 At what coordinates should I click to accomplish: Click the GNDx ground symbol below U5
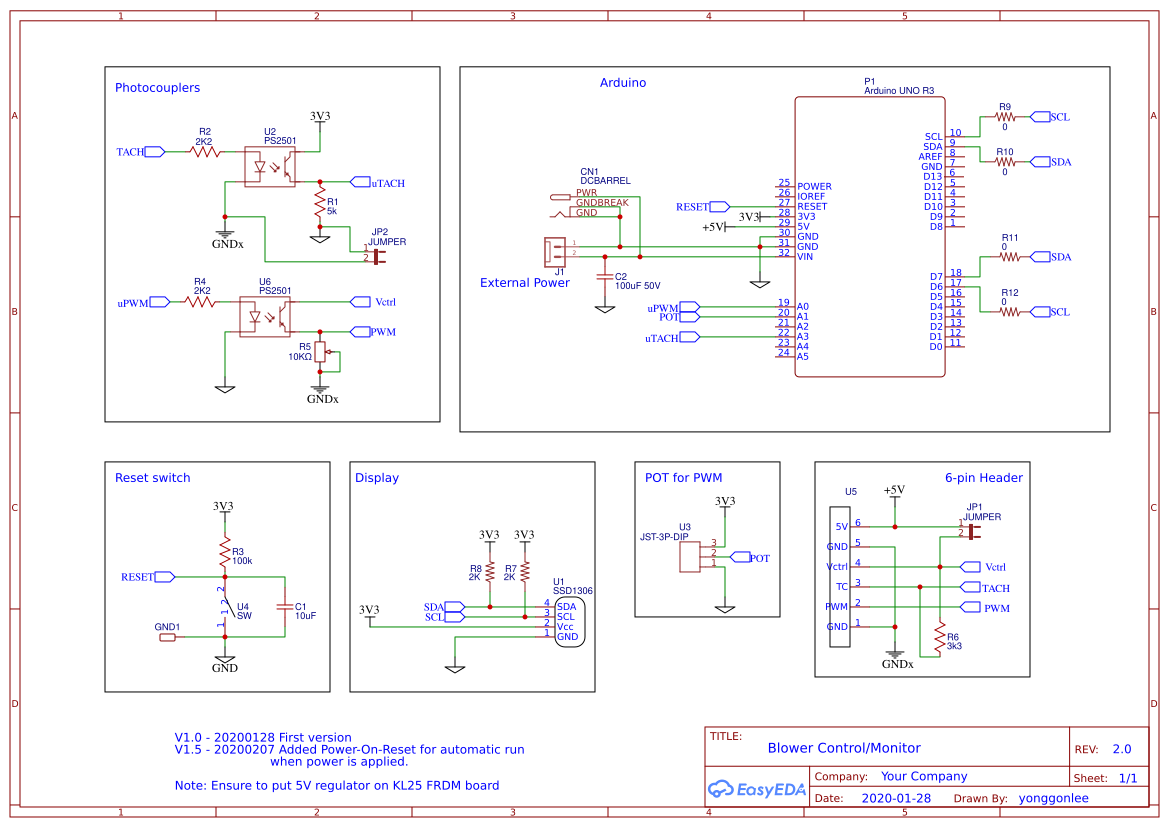coord(895,652)
